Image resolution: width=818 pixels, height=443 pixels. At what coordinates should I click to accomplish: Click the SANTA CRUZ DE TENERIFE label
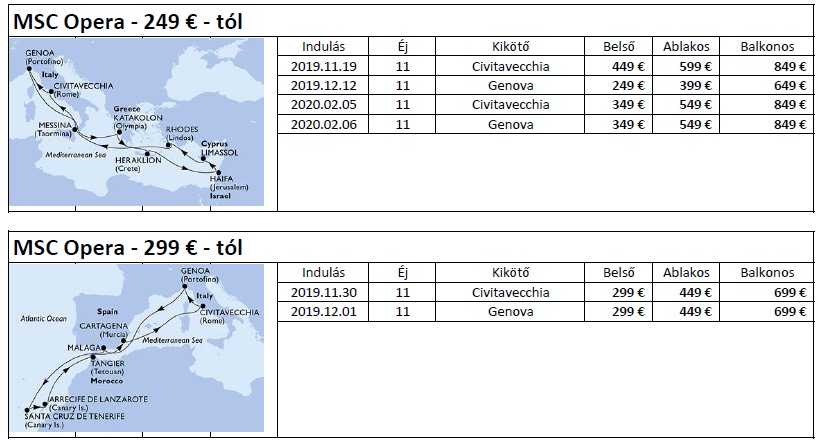pyautogui.click(x=75, y=421)
